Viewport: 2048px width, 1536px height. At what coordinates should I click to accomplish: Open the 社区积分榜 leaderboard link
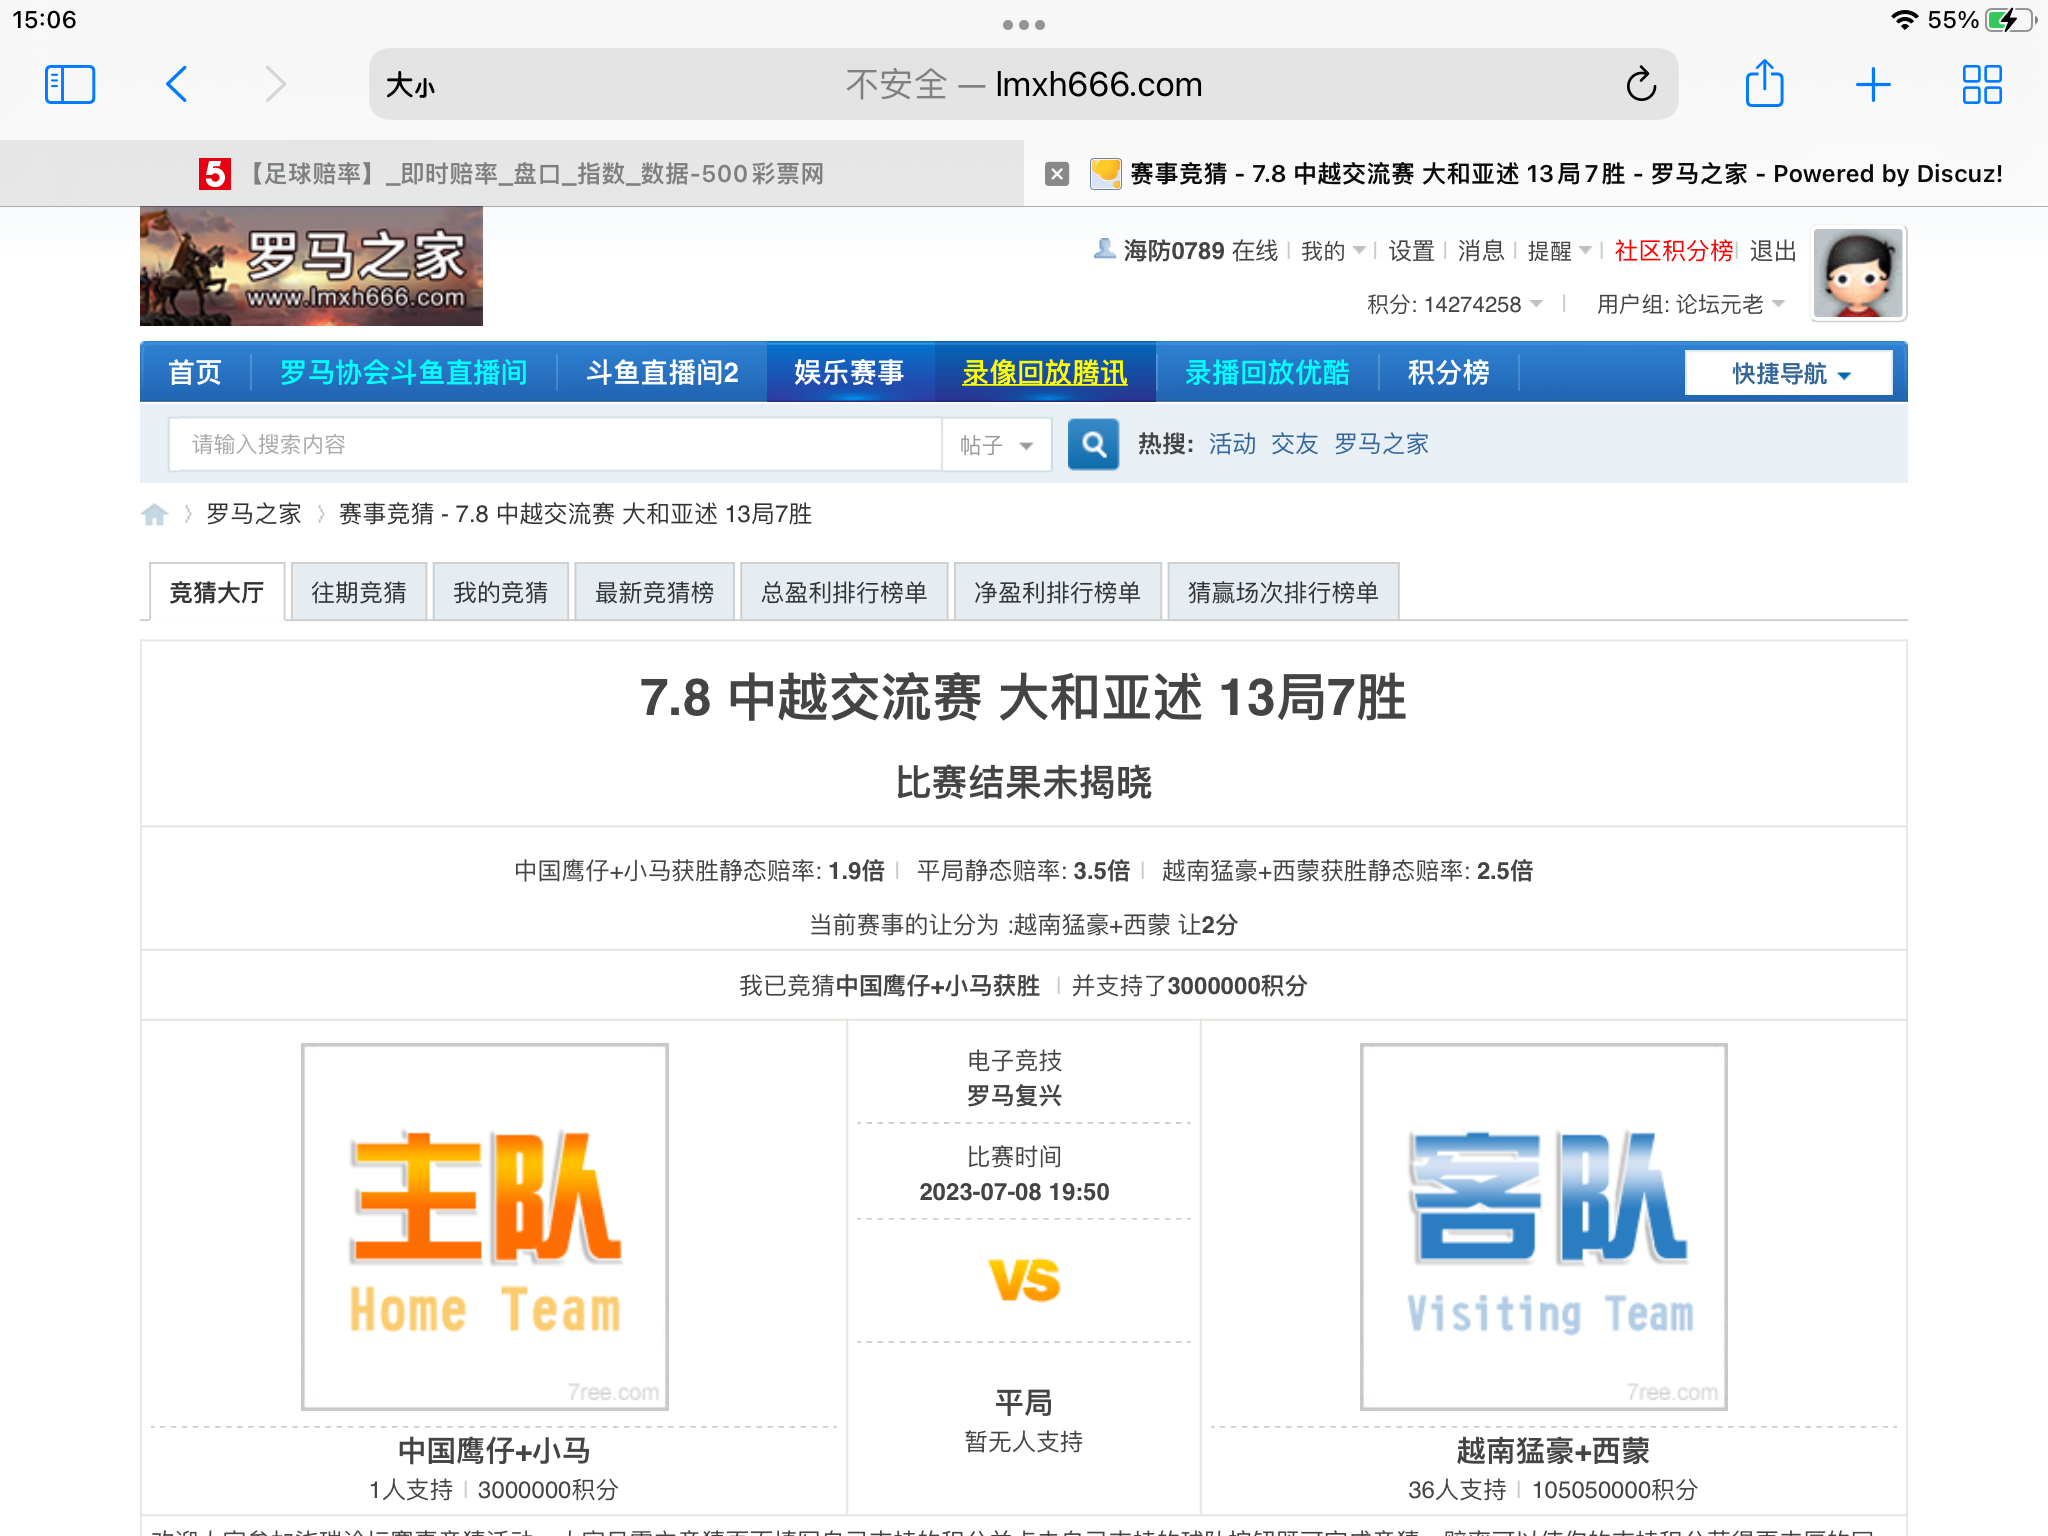[1671, 251]
